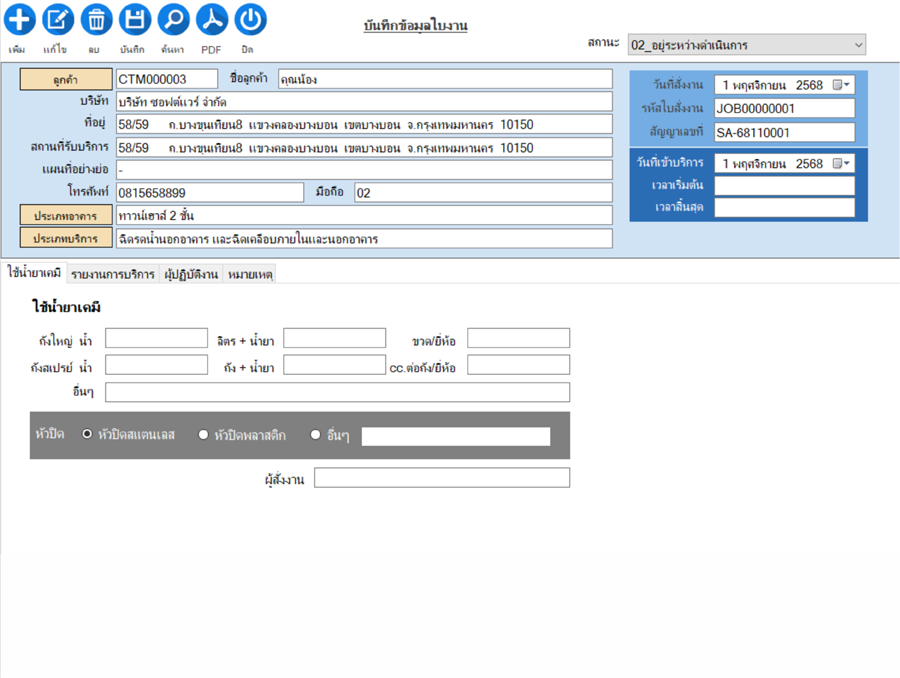Open the สถานะ status dropdown
900x678 pixels.
858,45
